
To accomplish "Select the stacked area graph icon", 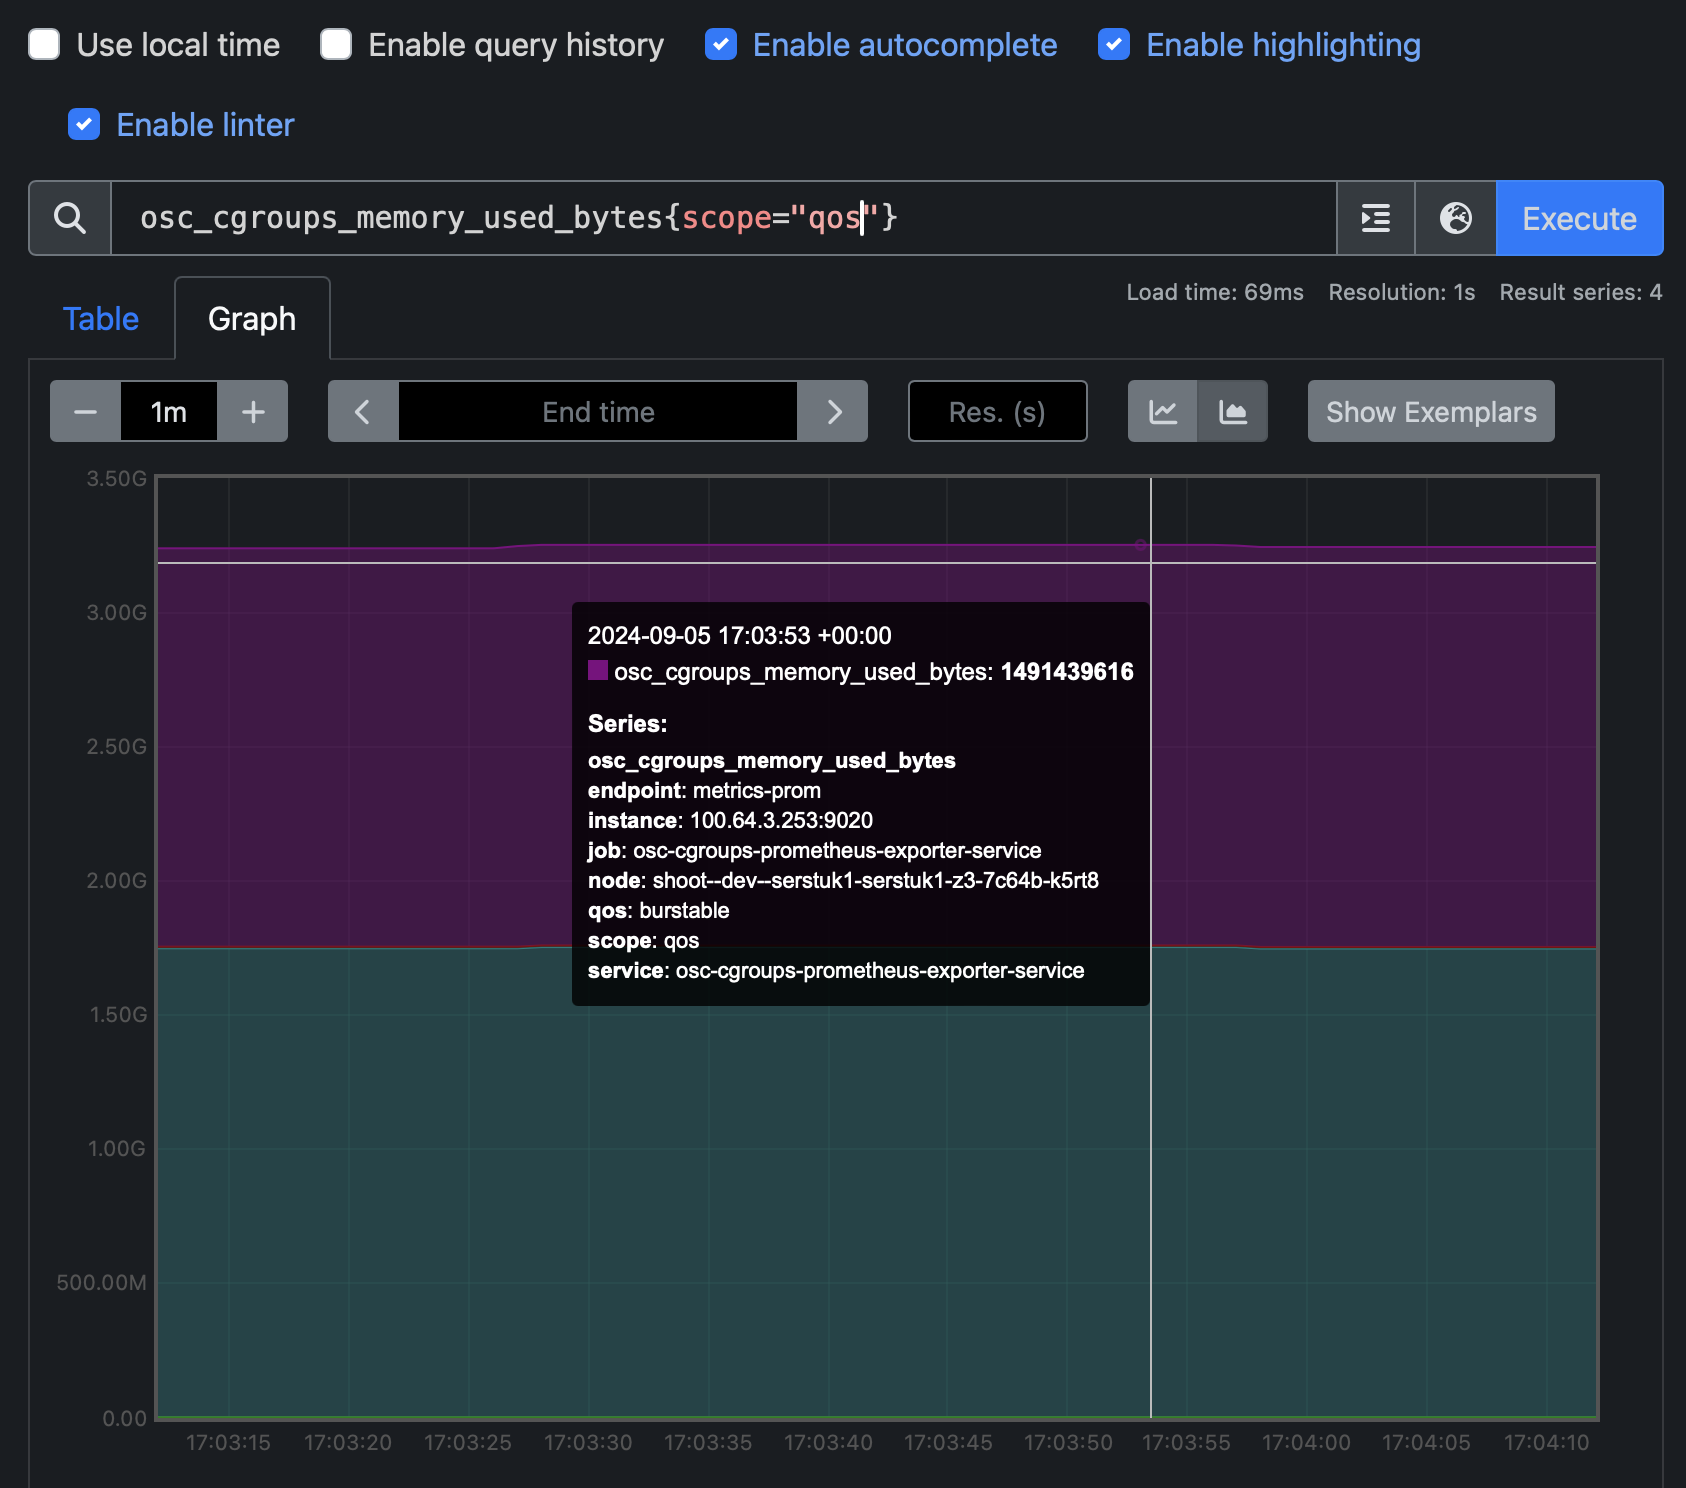I will click(x=1233, y=411).
